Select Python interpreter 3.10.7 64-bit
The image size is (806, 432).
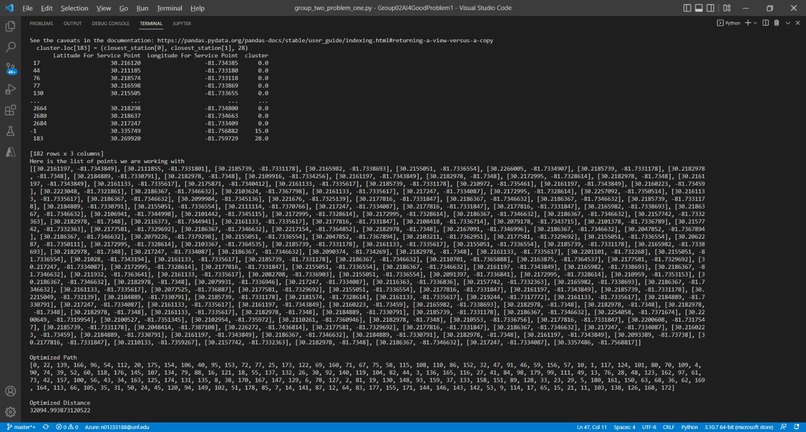738,427
